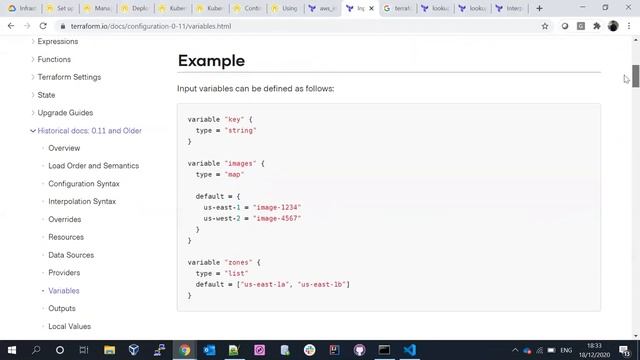Viewport: 640px width, 360px height.
Task: Open GitHub Desktop from the taskbar
Action: point(360,350)
